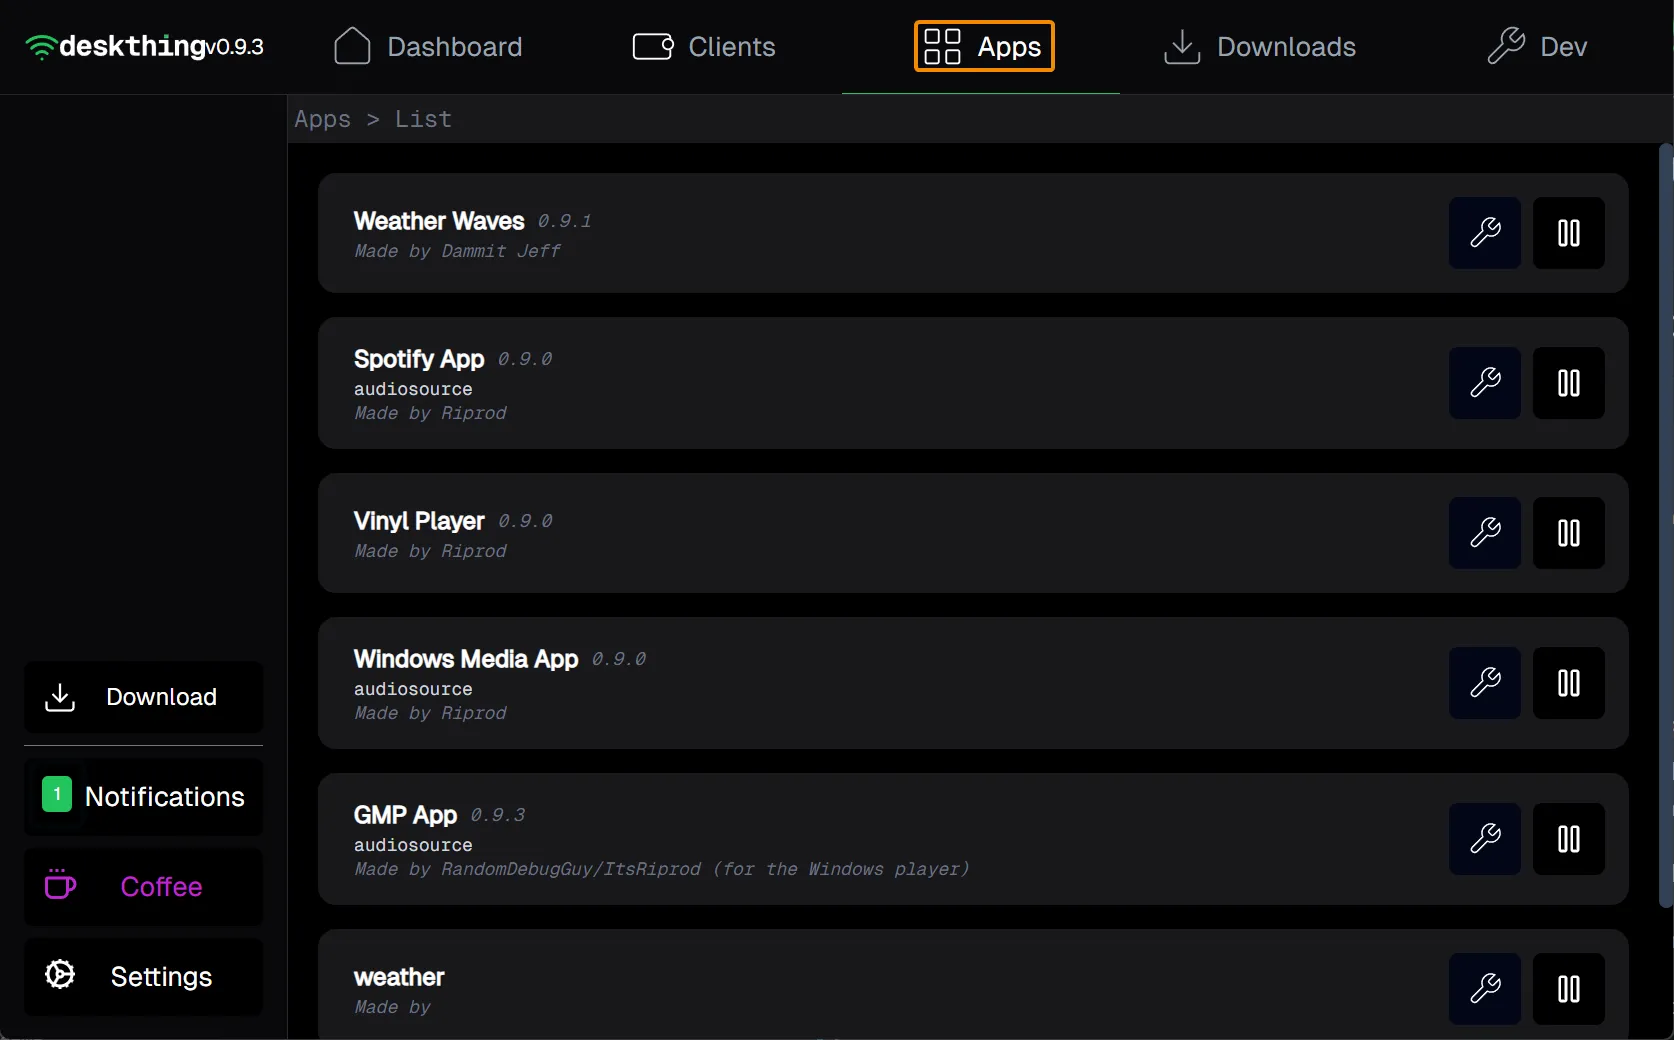Click the Downloads arrow icon
Screen dimensions: 1674x1040
pos(1182,46)
